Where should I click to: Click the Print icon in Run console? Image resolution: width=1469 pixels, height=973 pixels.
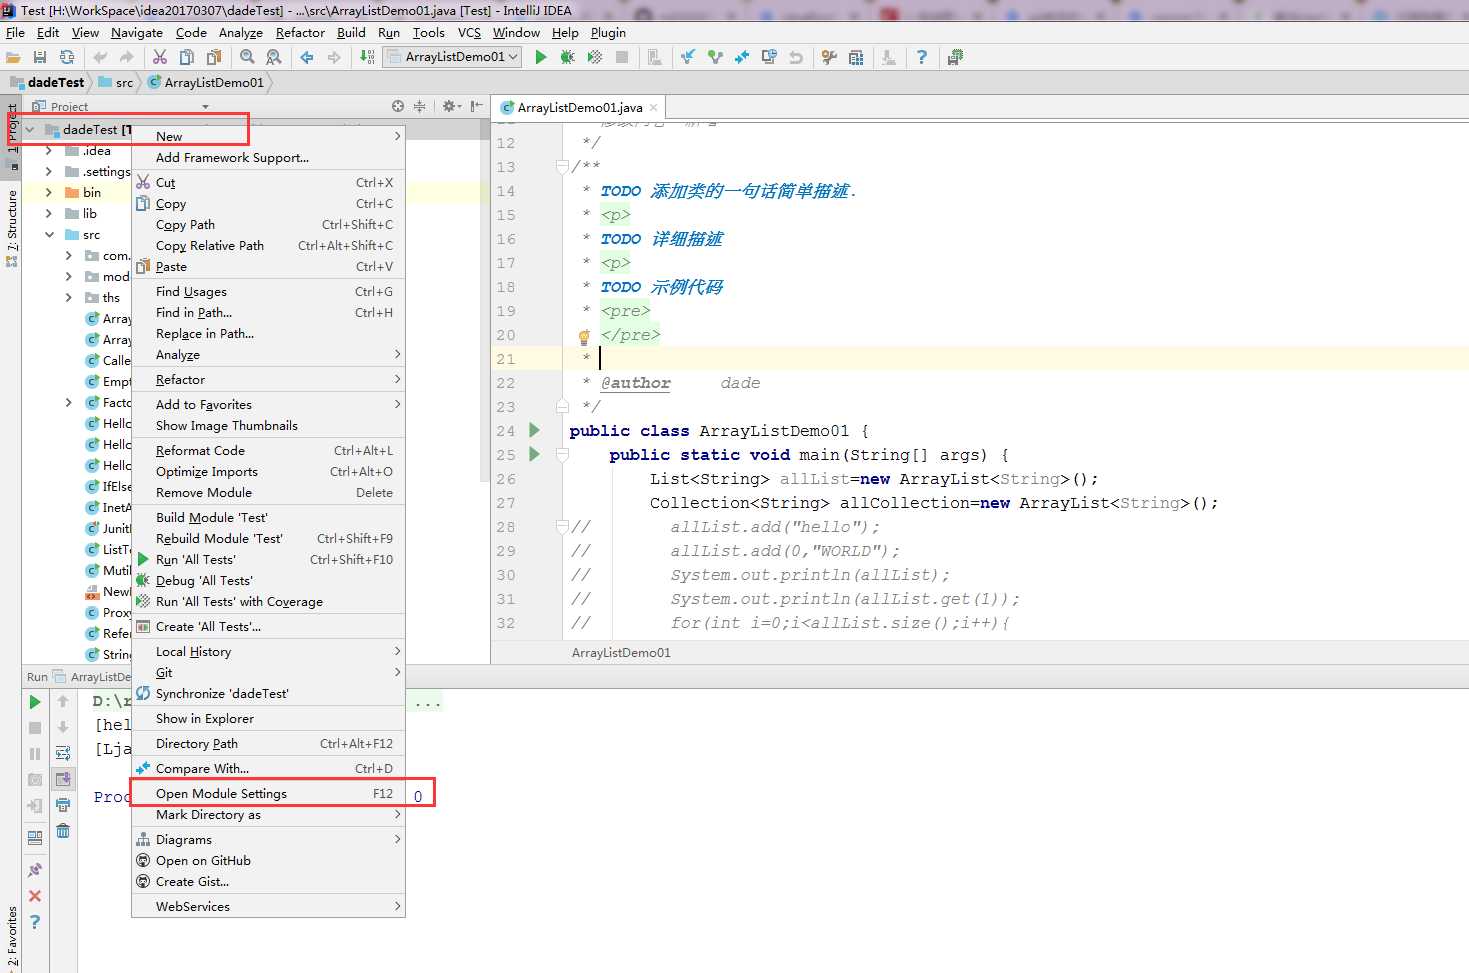pyautogui.click(x=63, y=805)
